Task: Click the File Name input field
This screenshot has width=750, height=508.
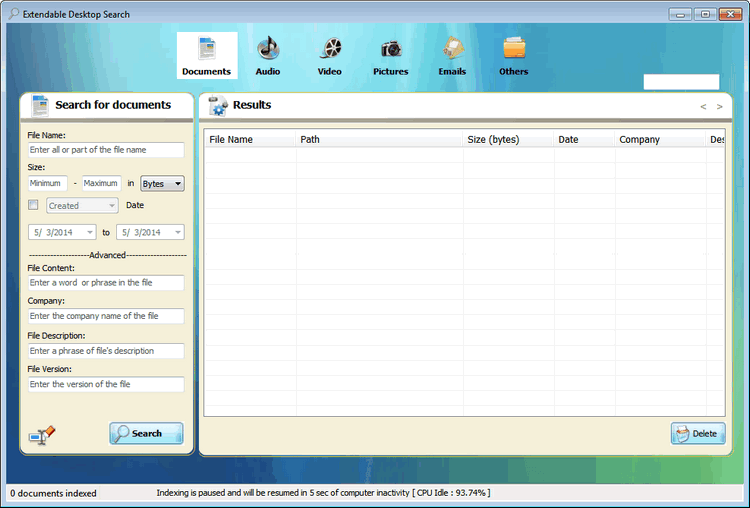Action: coord(106,150)
